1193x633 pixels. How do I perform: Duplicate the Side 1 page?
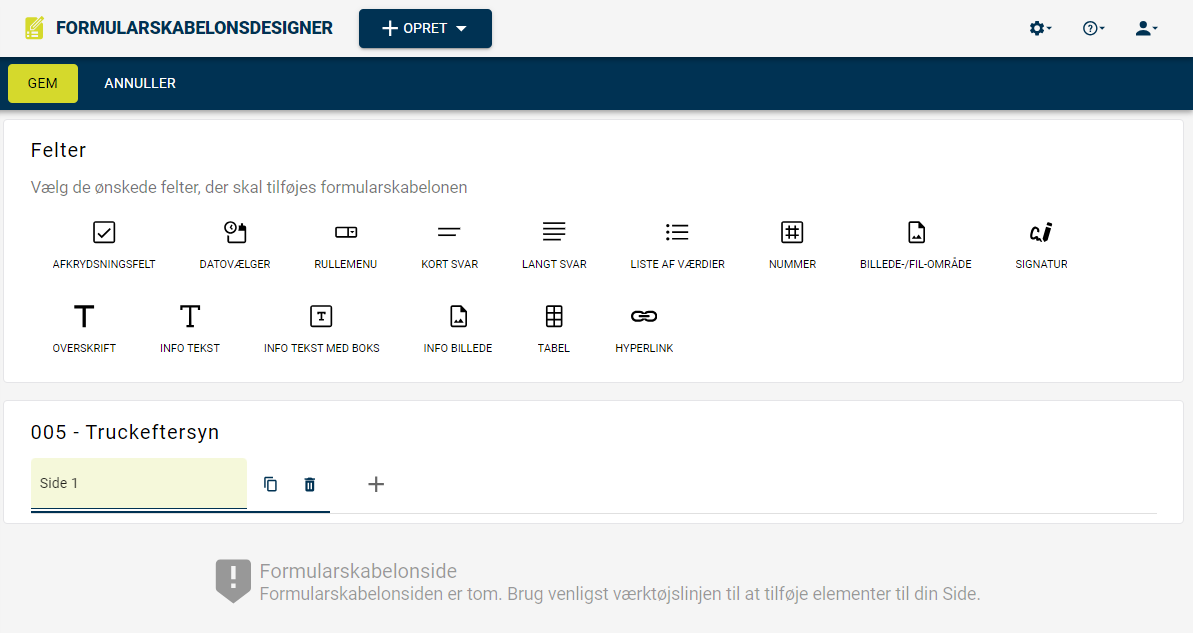(270, 484)
